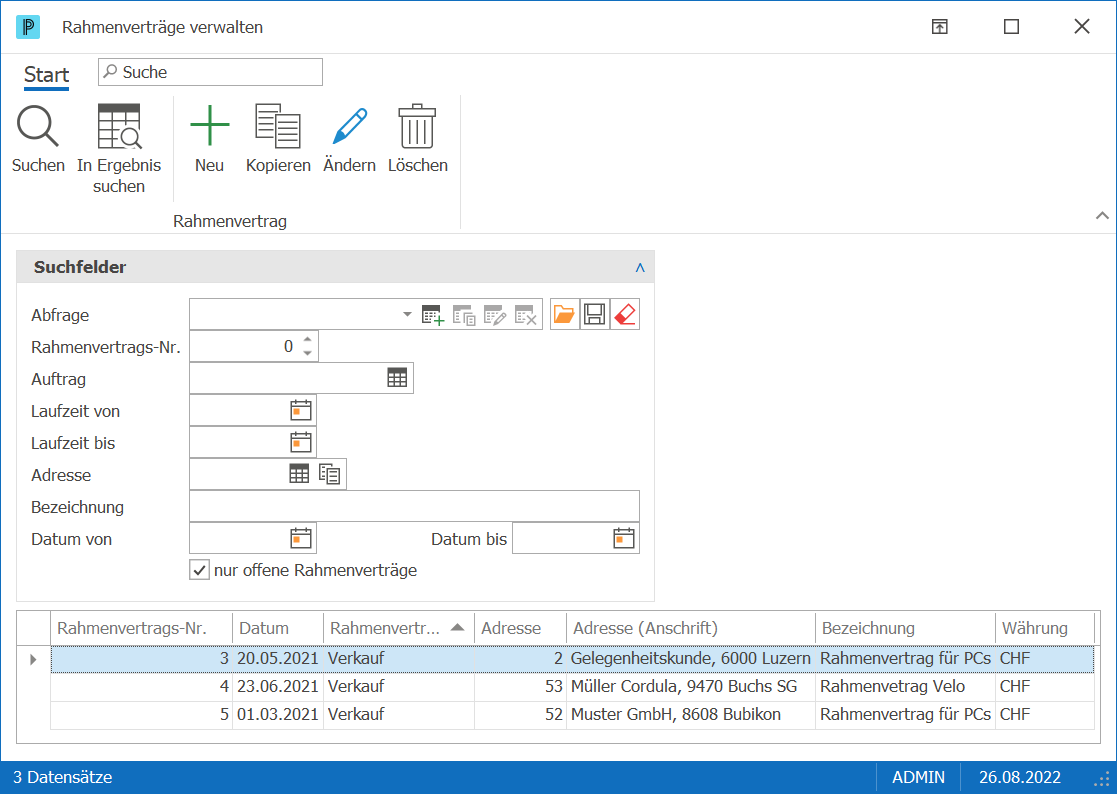
Task: Open the Datum von calendar
Action: pos(301,538)
